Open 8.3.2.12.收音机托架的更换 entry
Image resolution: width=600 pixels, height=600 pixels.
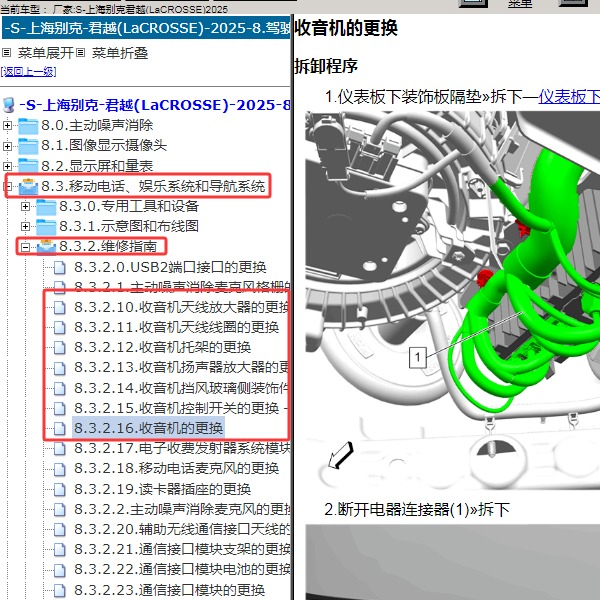point(162,347)
